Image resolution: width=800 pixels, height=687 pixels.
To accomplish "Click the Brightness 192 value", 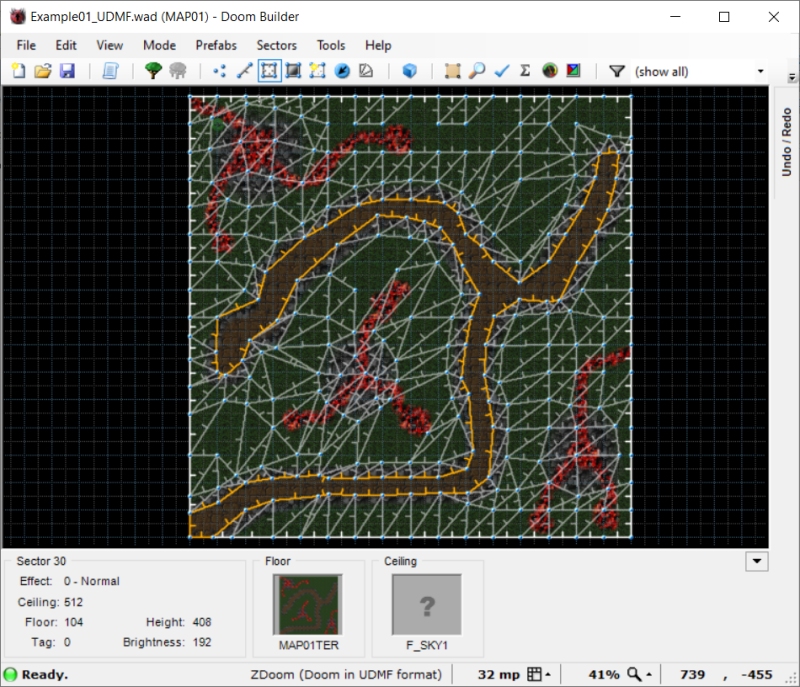I will 202,642.
